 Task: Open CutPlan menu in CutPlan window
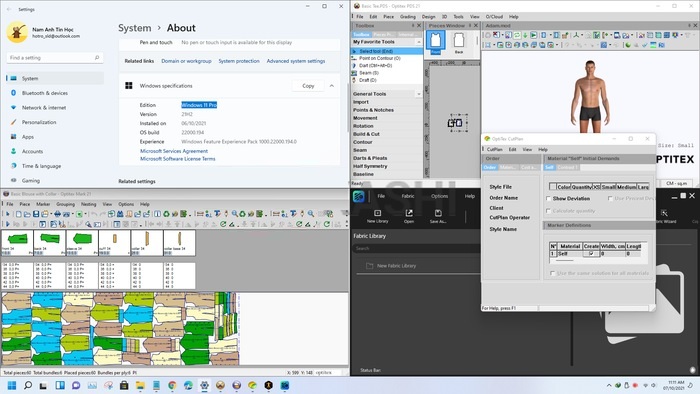(x=494, y=149)
